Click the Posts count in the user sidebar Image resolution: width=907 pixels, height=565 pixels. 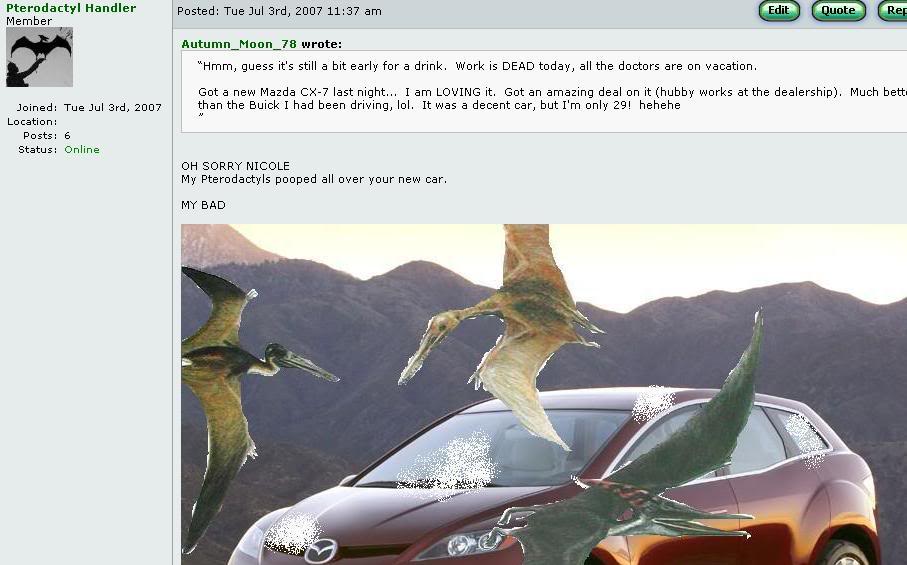point(67,136)
